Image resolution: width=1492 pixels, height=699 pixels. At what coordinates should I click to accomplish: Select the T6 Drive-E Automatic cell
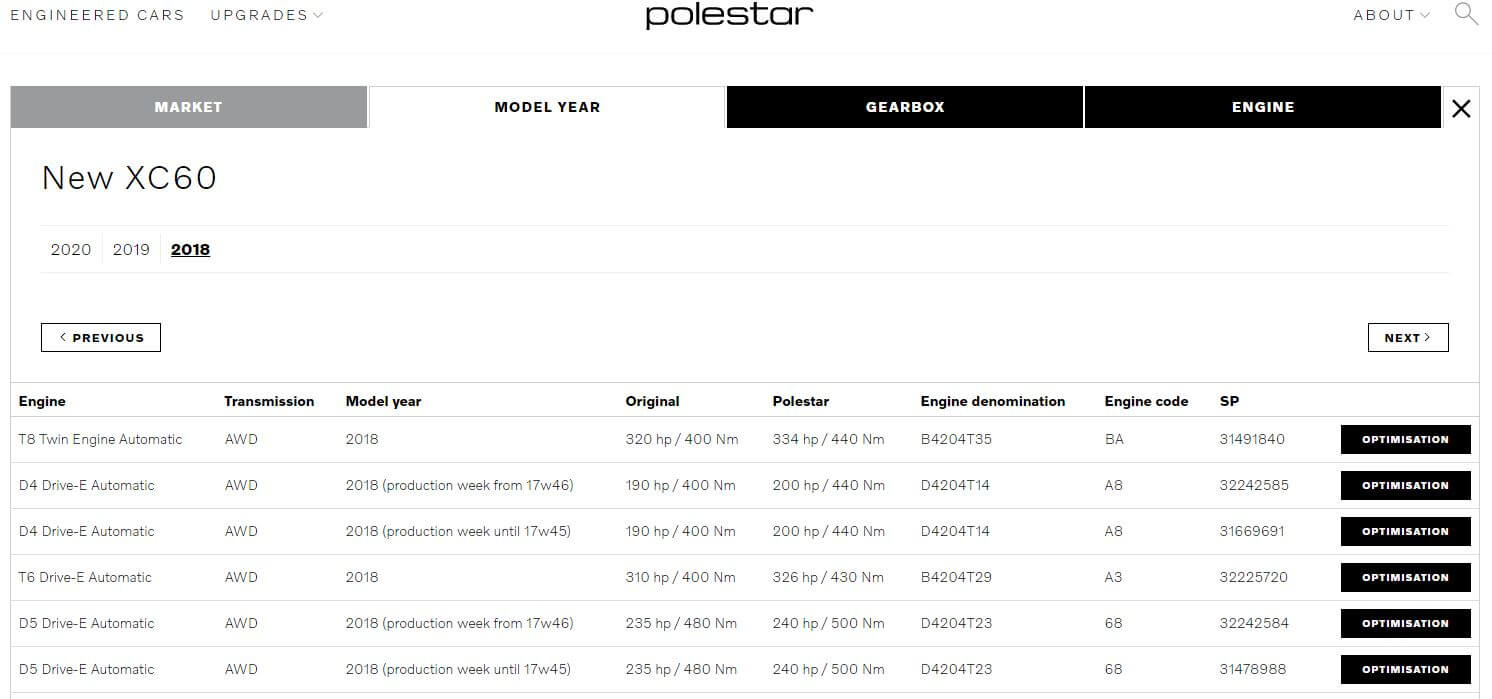tap(85, 577)
